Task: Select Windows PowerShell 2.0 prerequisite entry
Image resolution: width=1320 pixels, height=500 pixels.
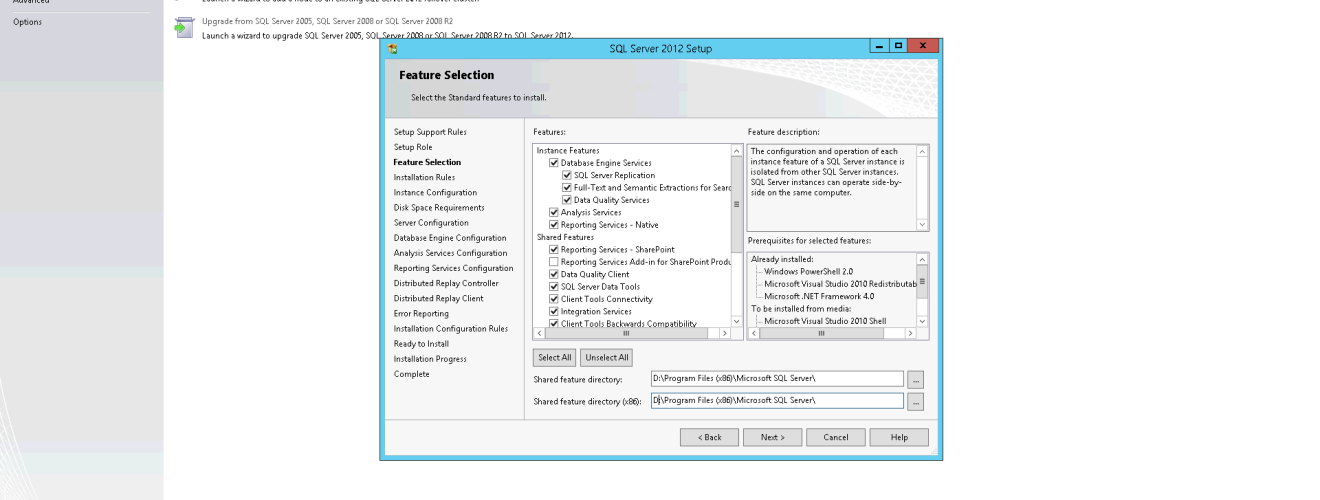Action: (809, 271)
